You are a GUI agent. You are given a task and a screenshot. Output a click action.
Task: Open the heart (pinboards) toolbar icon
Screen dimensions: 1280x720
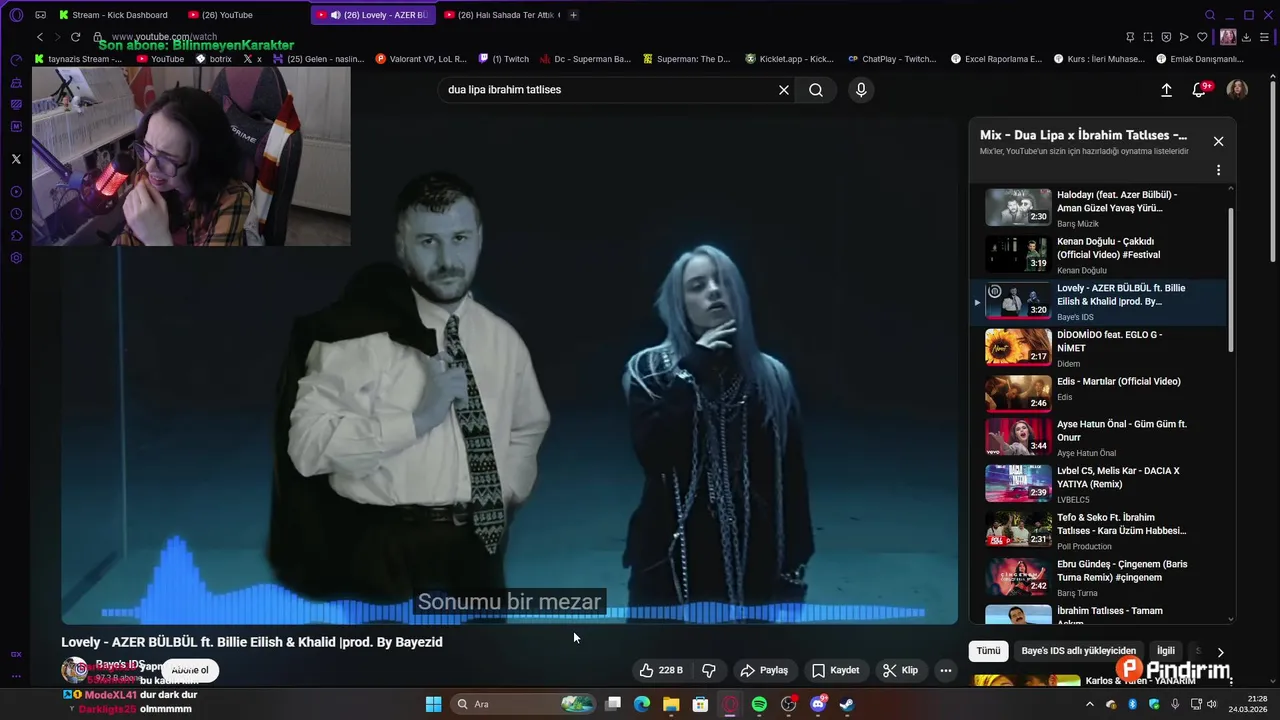(x=1202, y=37)
